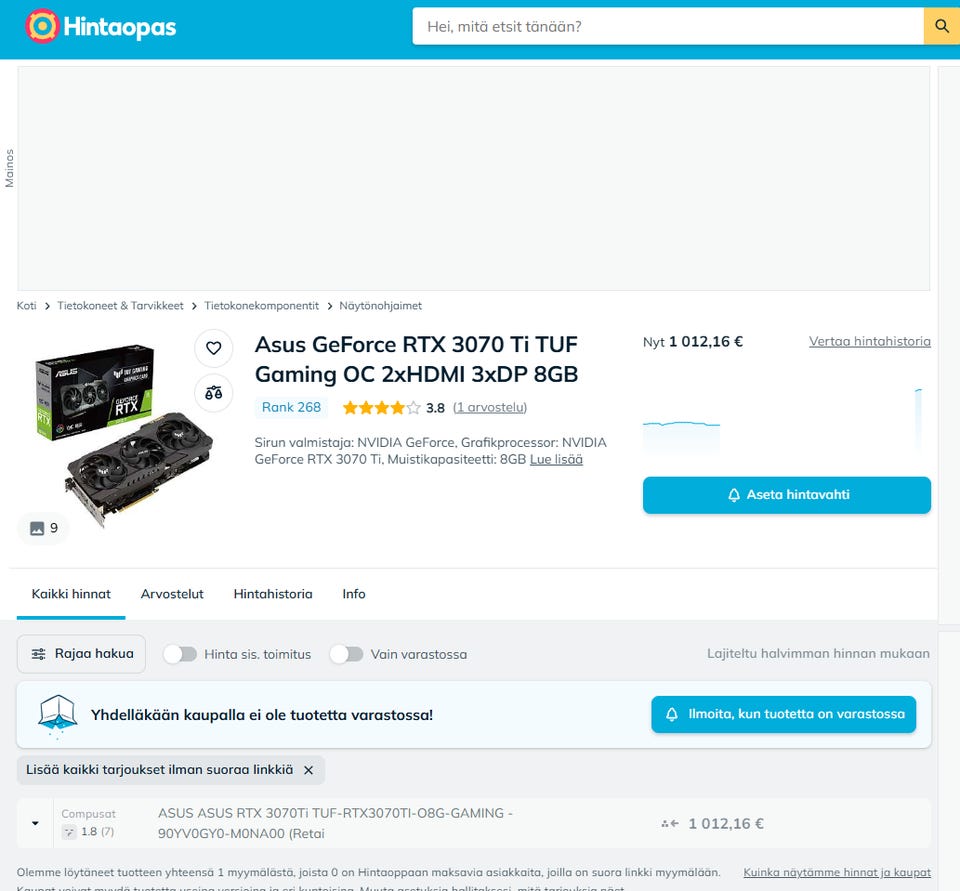Click the compare scales icon
The height and width of the screenshot is (891, 960).
point(214,393)
